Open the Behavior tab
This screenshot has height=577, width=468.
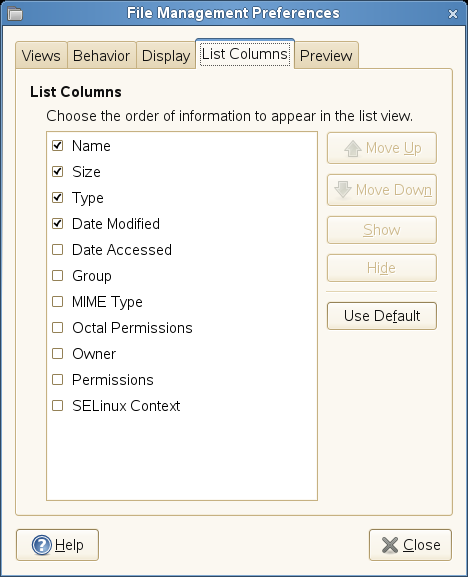point(102,55)
